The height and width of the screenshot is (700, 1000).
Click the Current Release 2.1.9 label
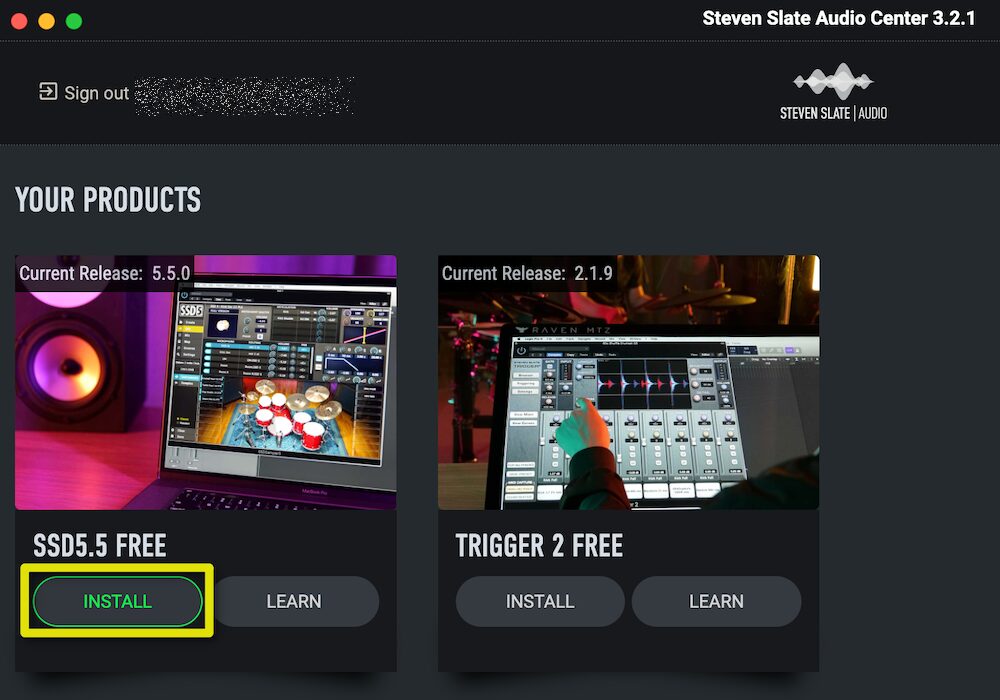(527, 273)
